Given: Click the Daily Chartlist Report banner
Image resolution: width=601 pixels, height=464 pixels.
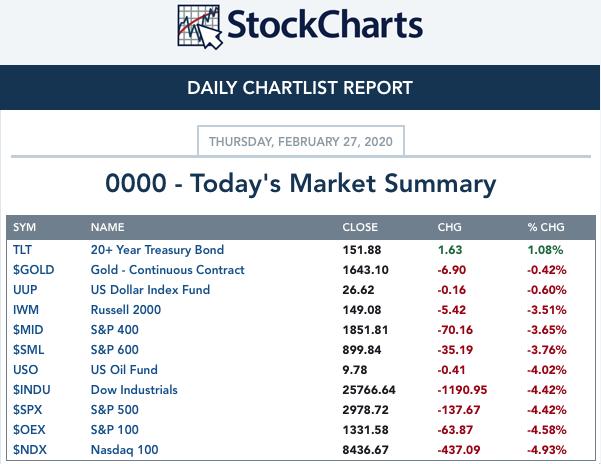Looking at the screenshot, I should 300,87.
